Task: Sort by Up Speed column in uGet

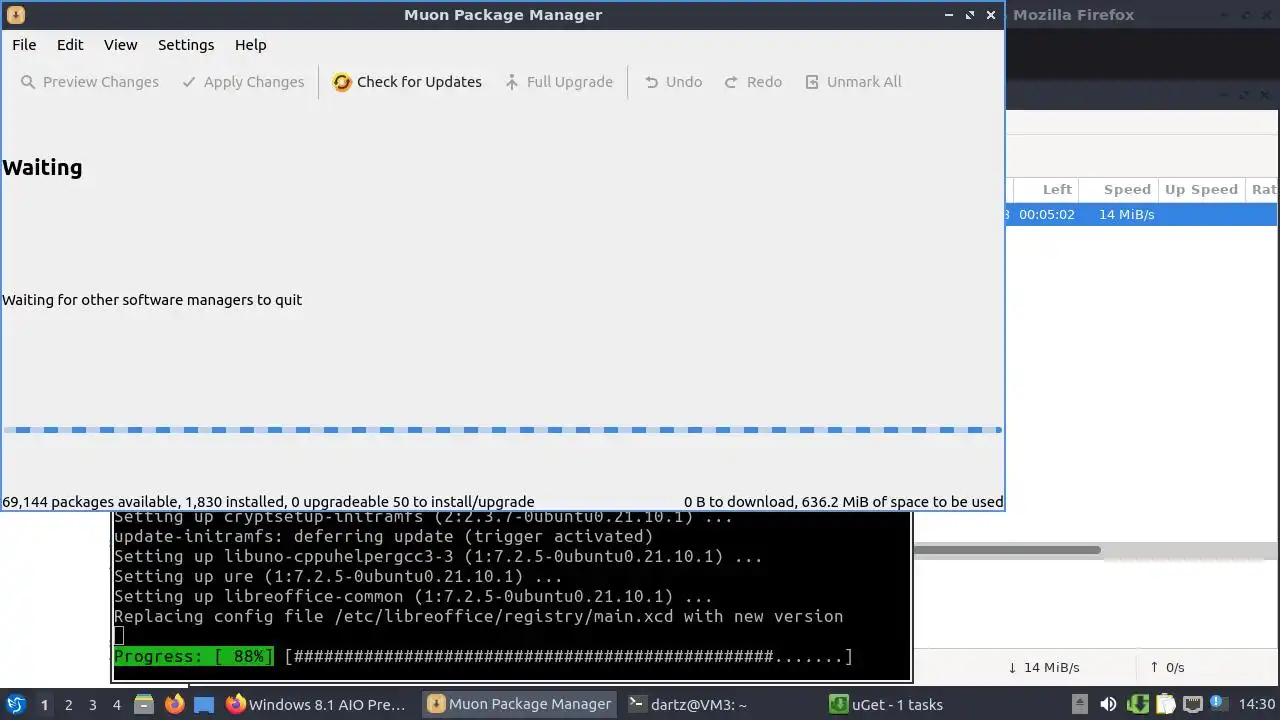Action: (1201, 189)
